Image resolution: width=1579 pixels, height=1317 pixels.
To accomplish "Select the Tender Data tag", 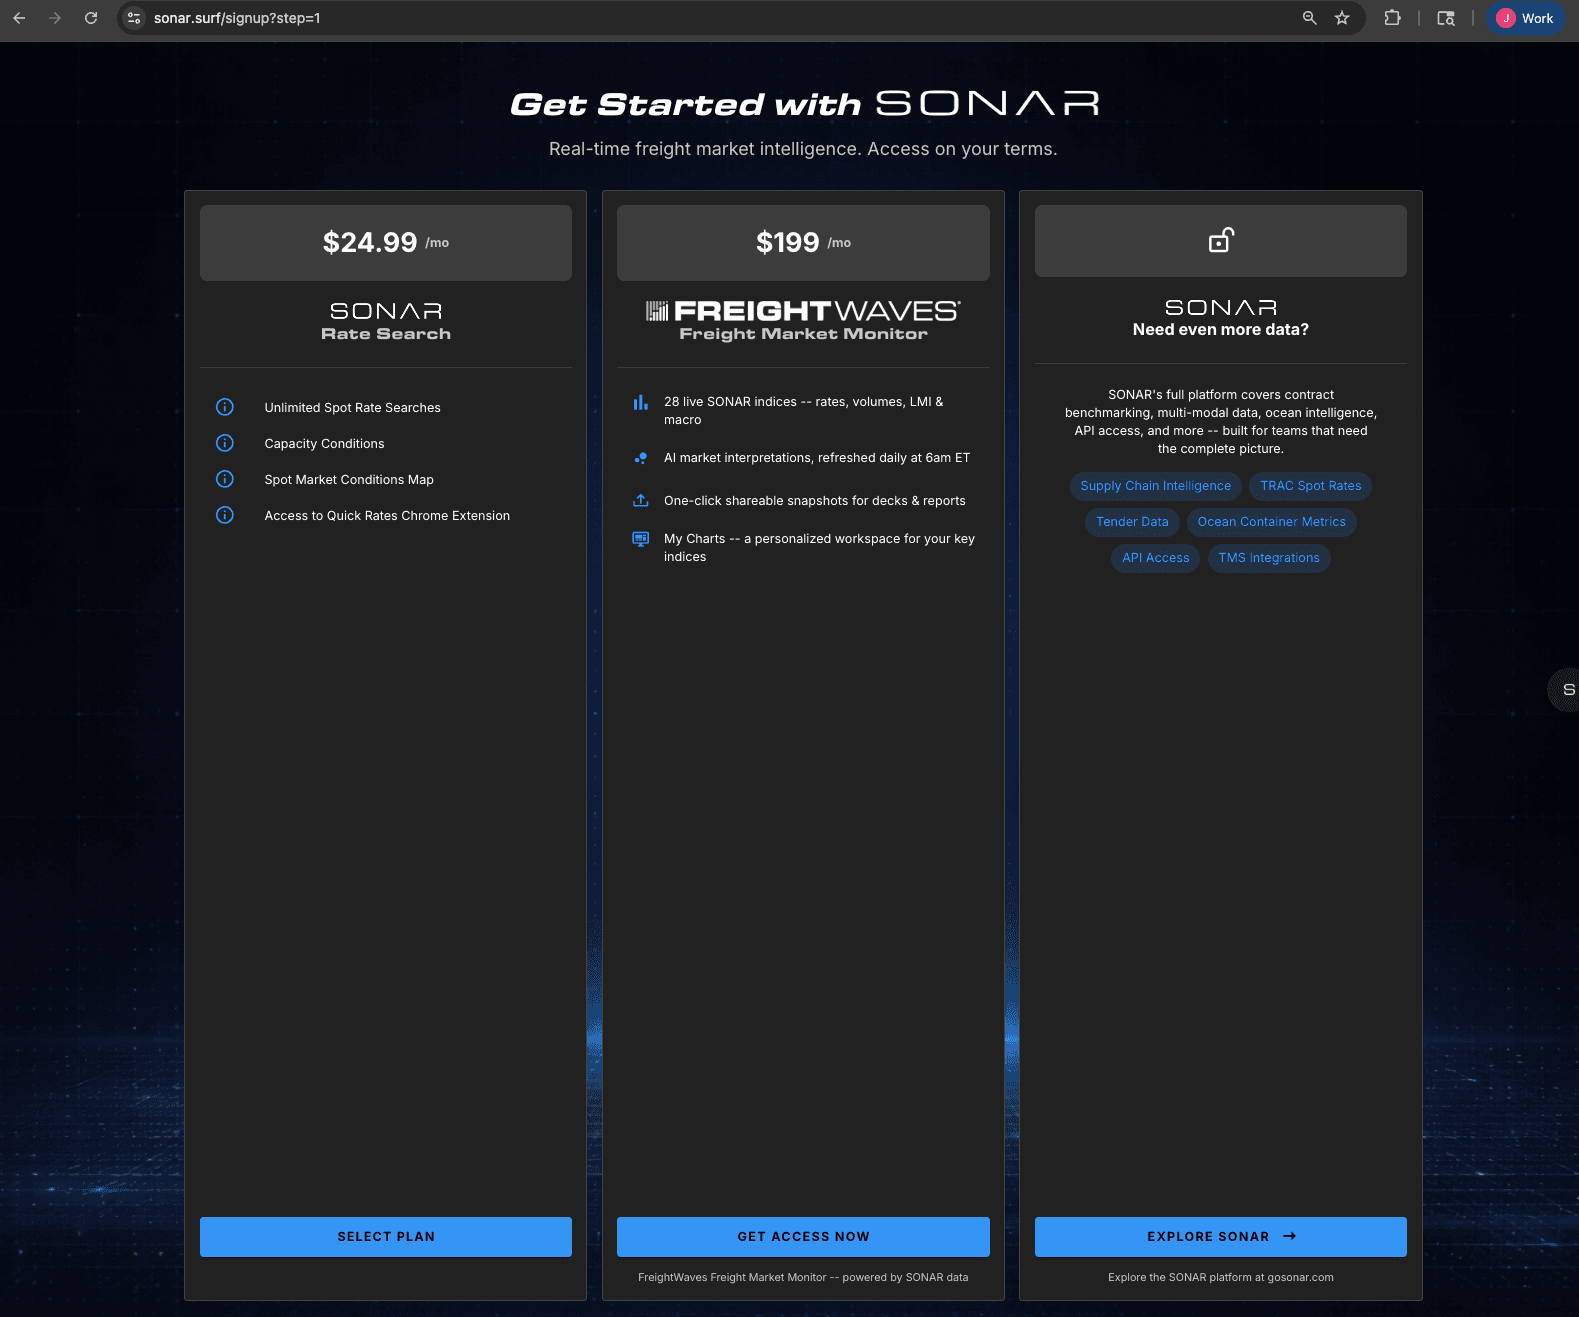I will tap(1132, 522).
